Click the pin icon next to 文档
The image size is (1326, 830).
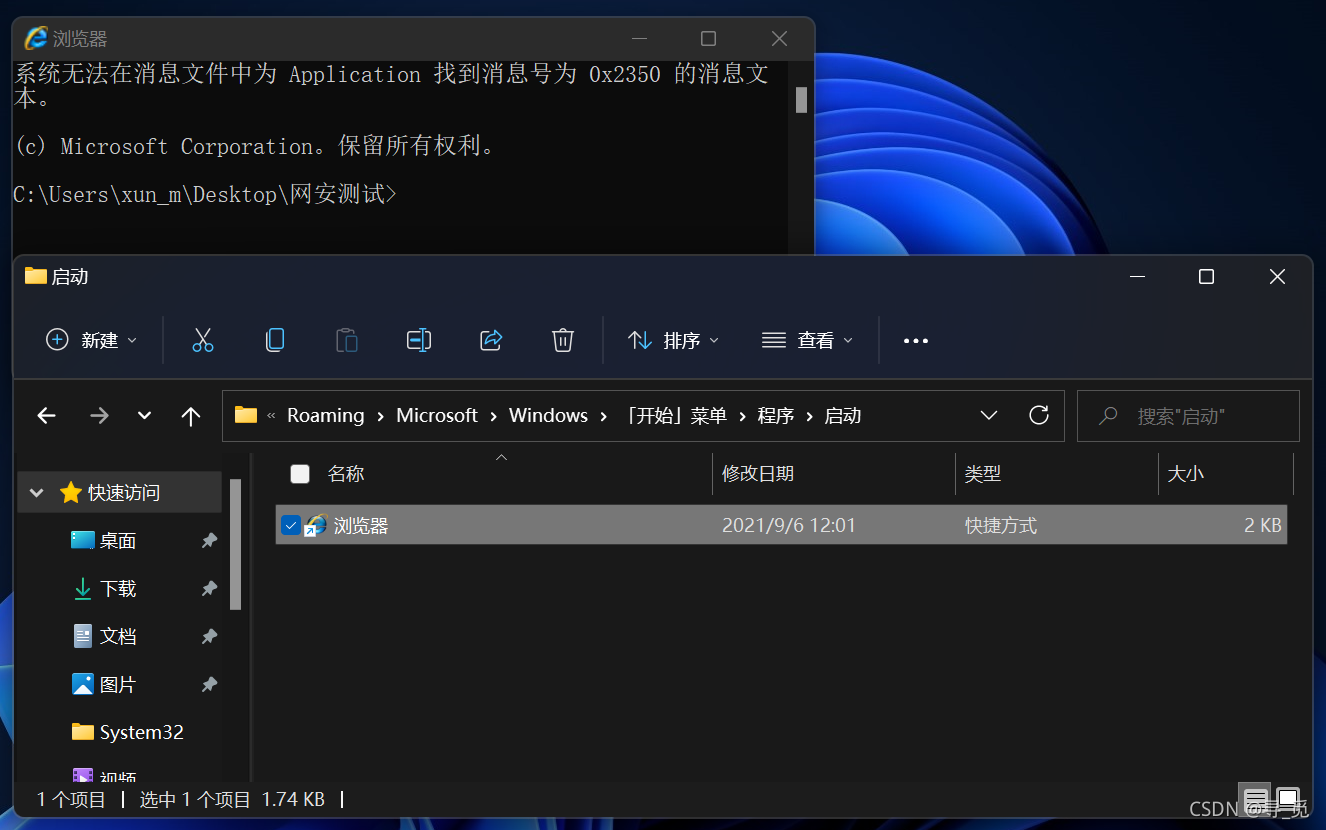click(209, 637)
